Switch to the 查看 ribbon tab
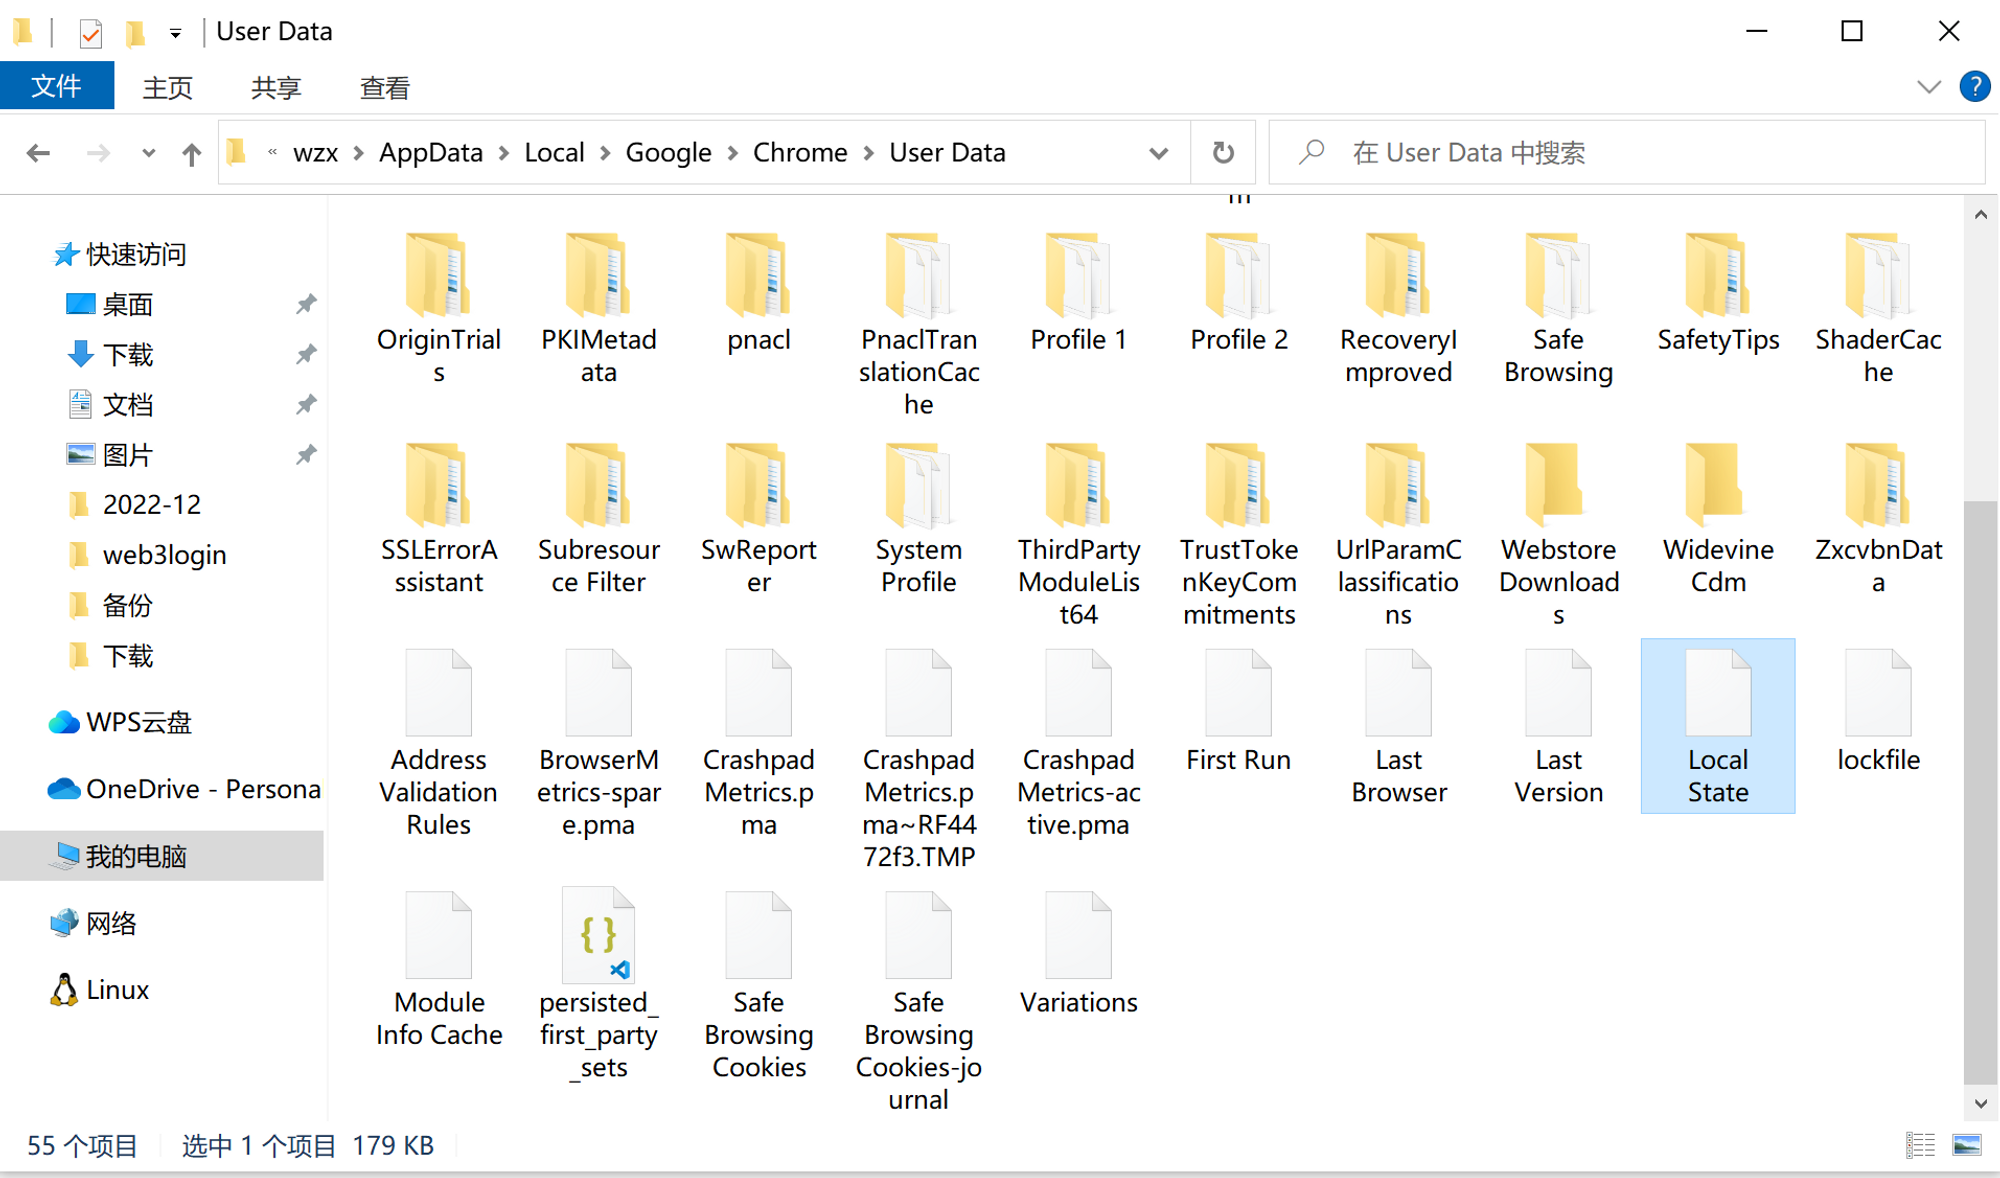Screen dimensions: 2000x1178 [384, 88]
